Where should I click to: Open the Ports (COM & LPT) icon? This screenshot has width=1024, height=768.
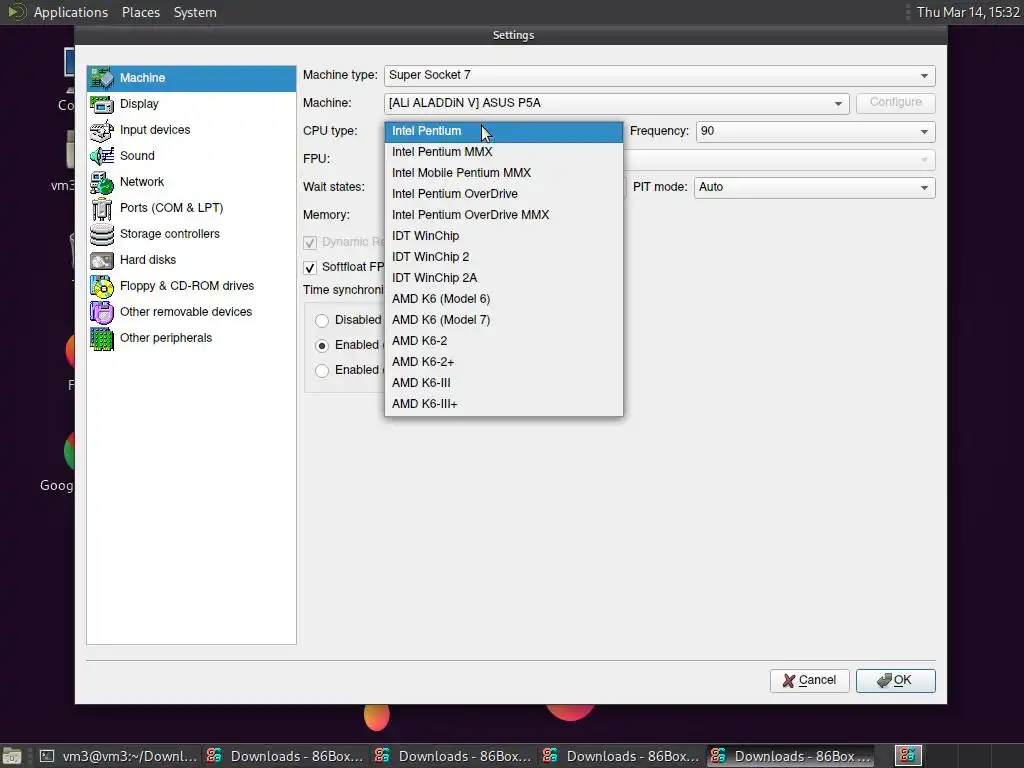[102, 208]
